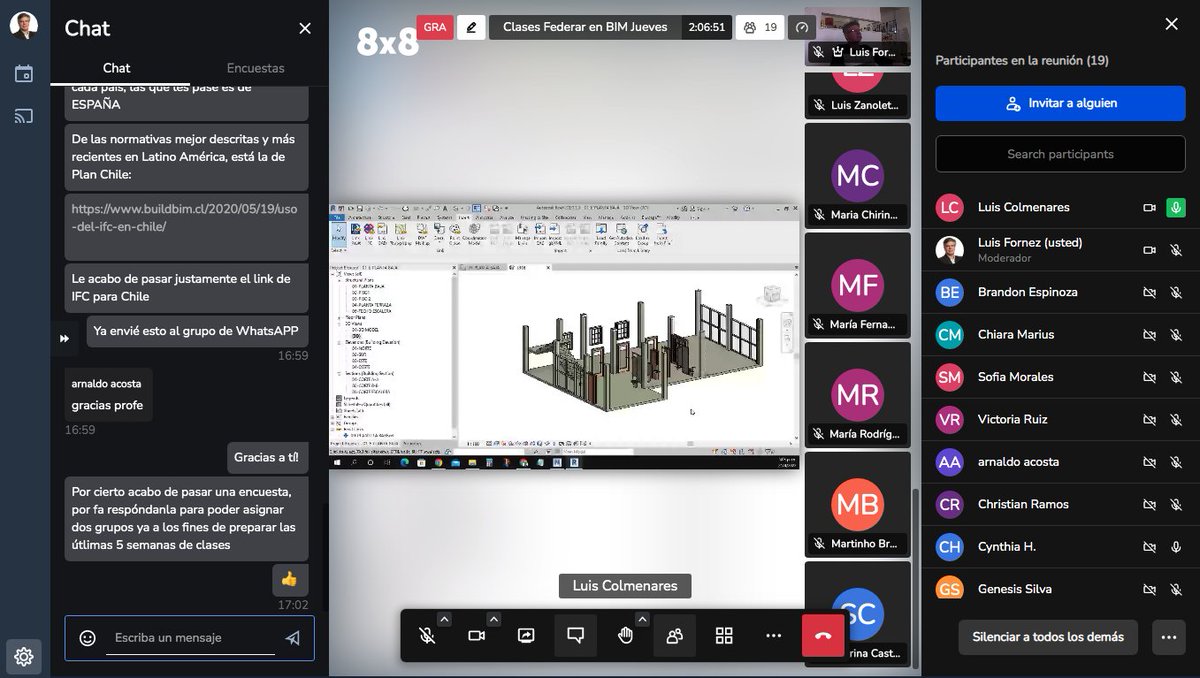
Task: Open more actions menu in call toolbar
Action: pos(773,636)
